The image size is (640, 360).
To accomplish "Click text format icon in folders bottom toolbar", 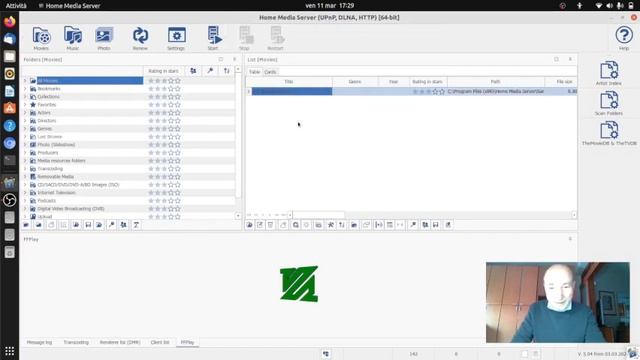I will point(136,225).
